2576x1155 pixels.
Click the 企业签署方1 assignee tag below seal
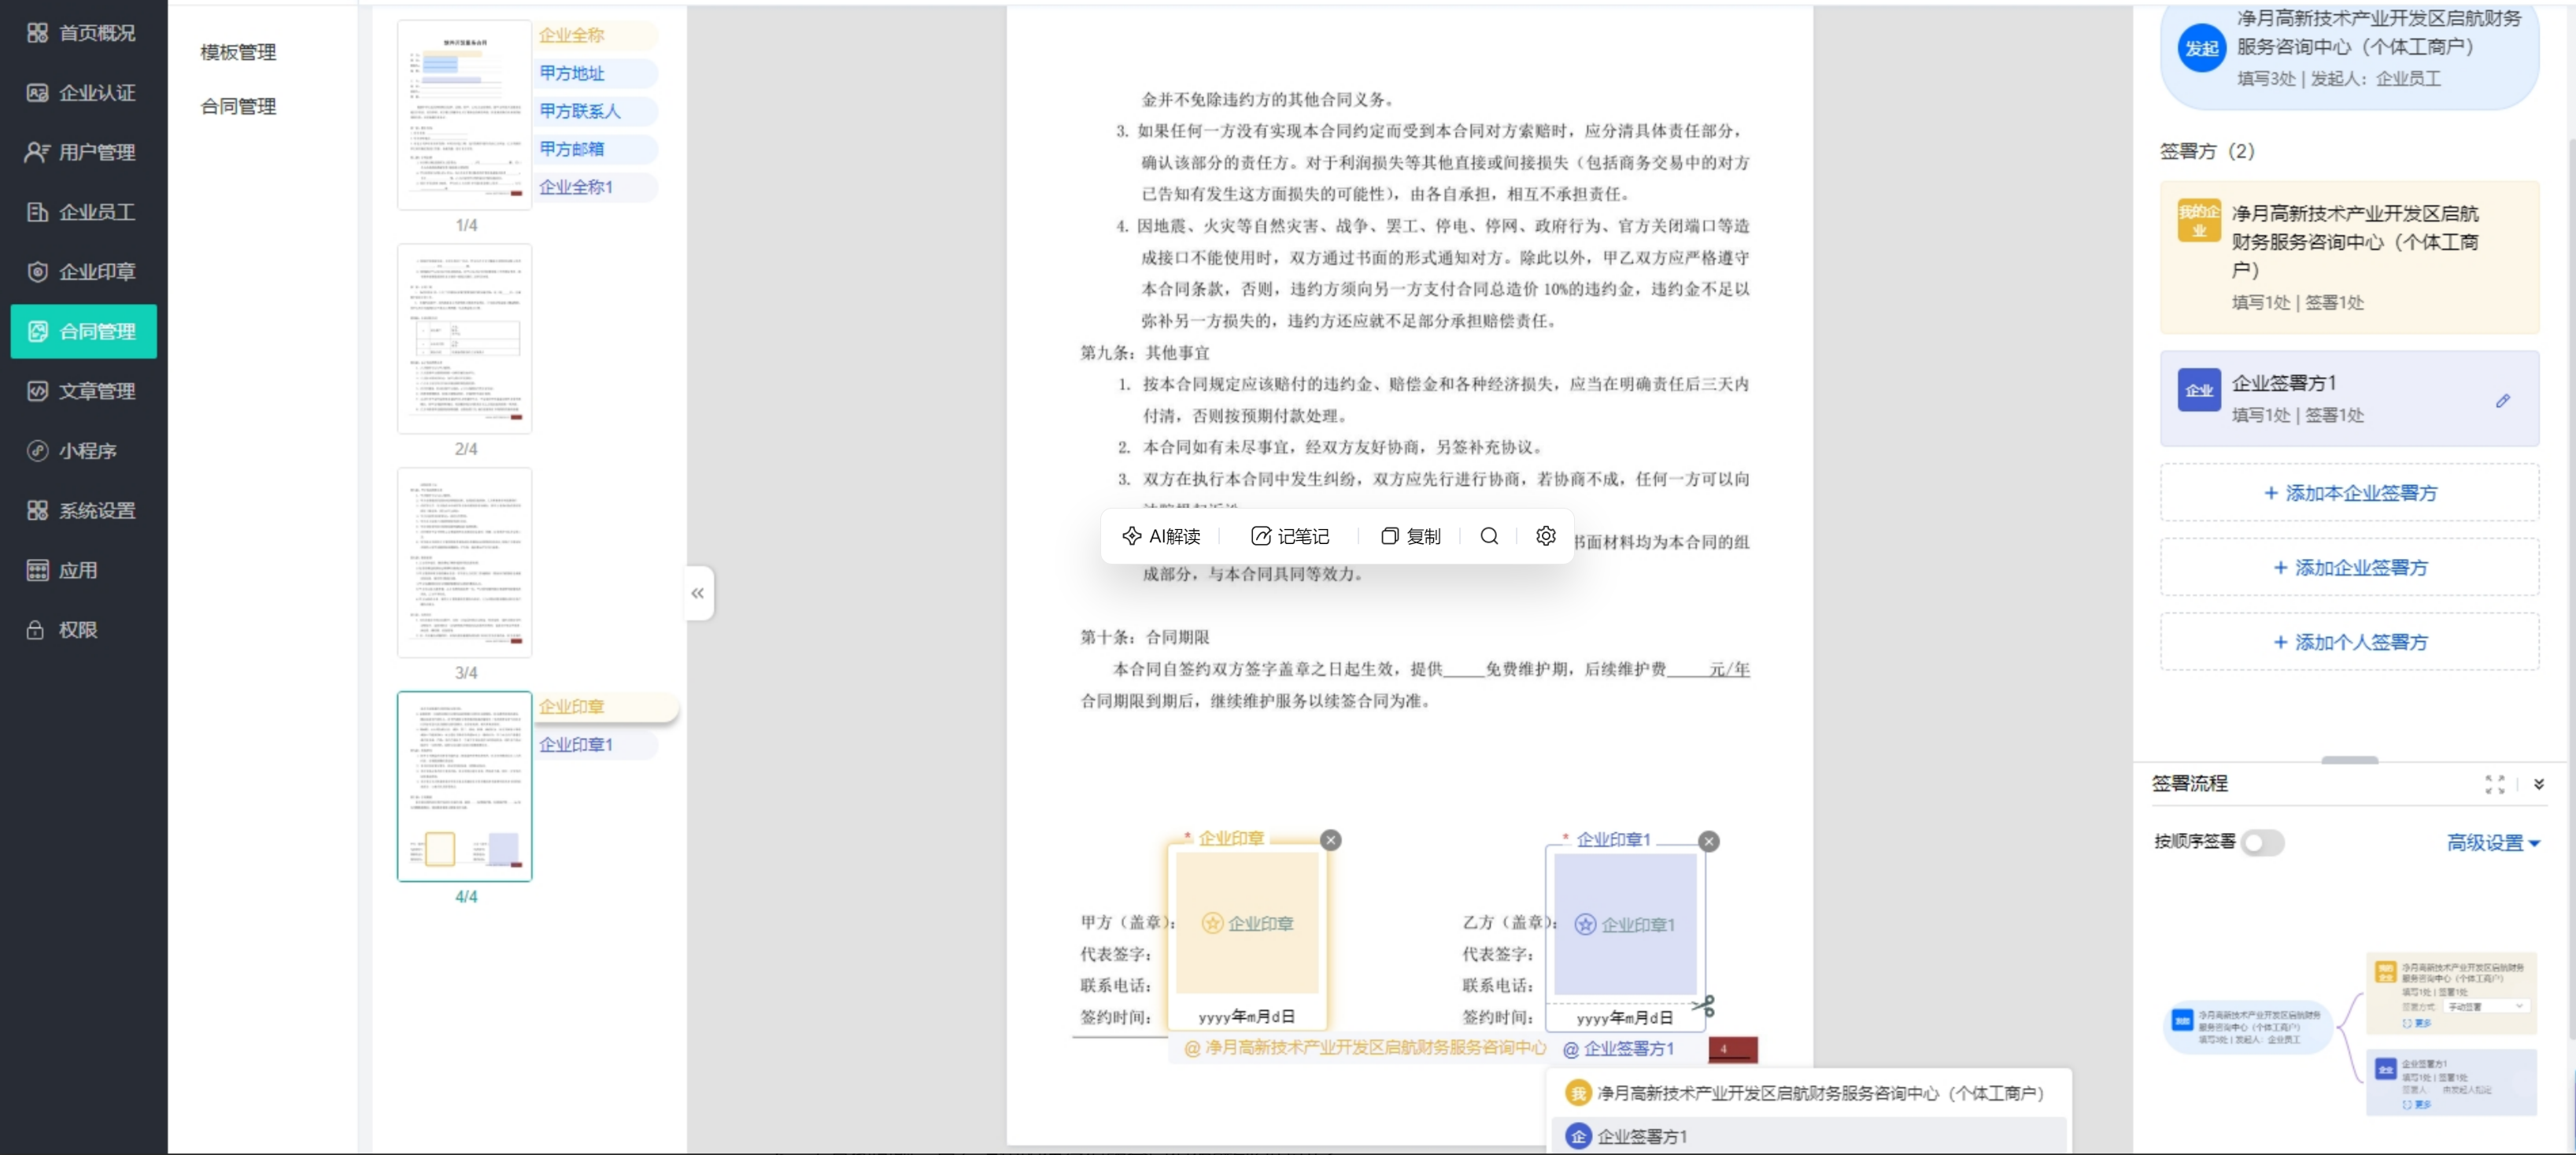click(x=1618, y=1048)
